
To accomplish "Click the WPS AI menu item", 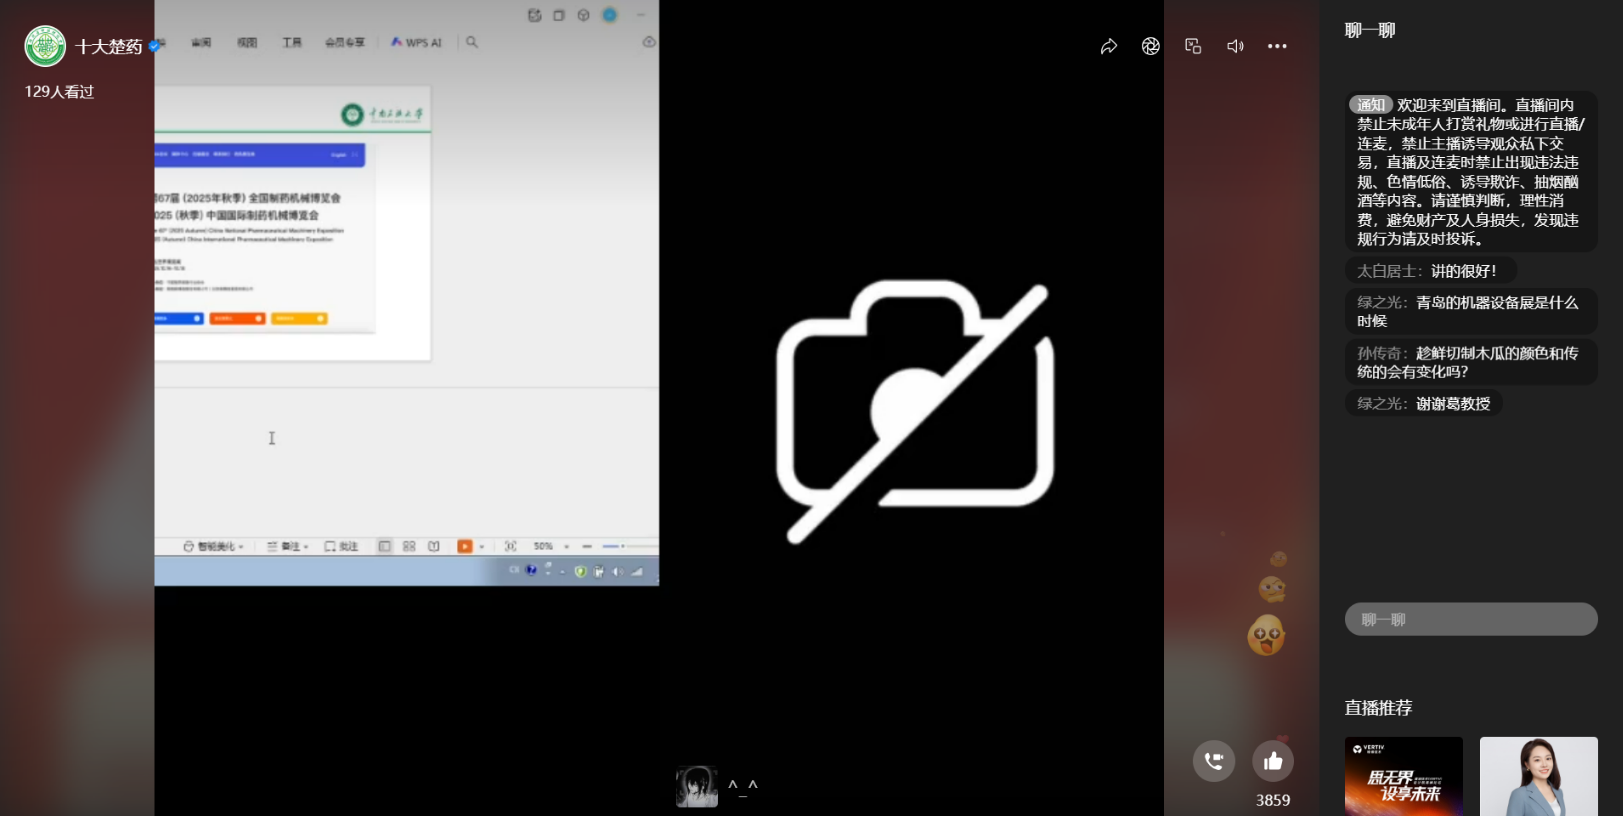I will (416, 42).
